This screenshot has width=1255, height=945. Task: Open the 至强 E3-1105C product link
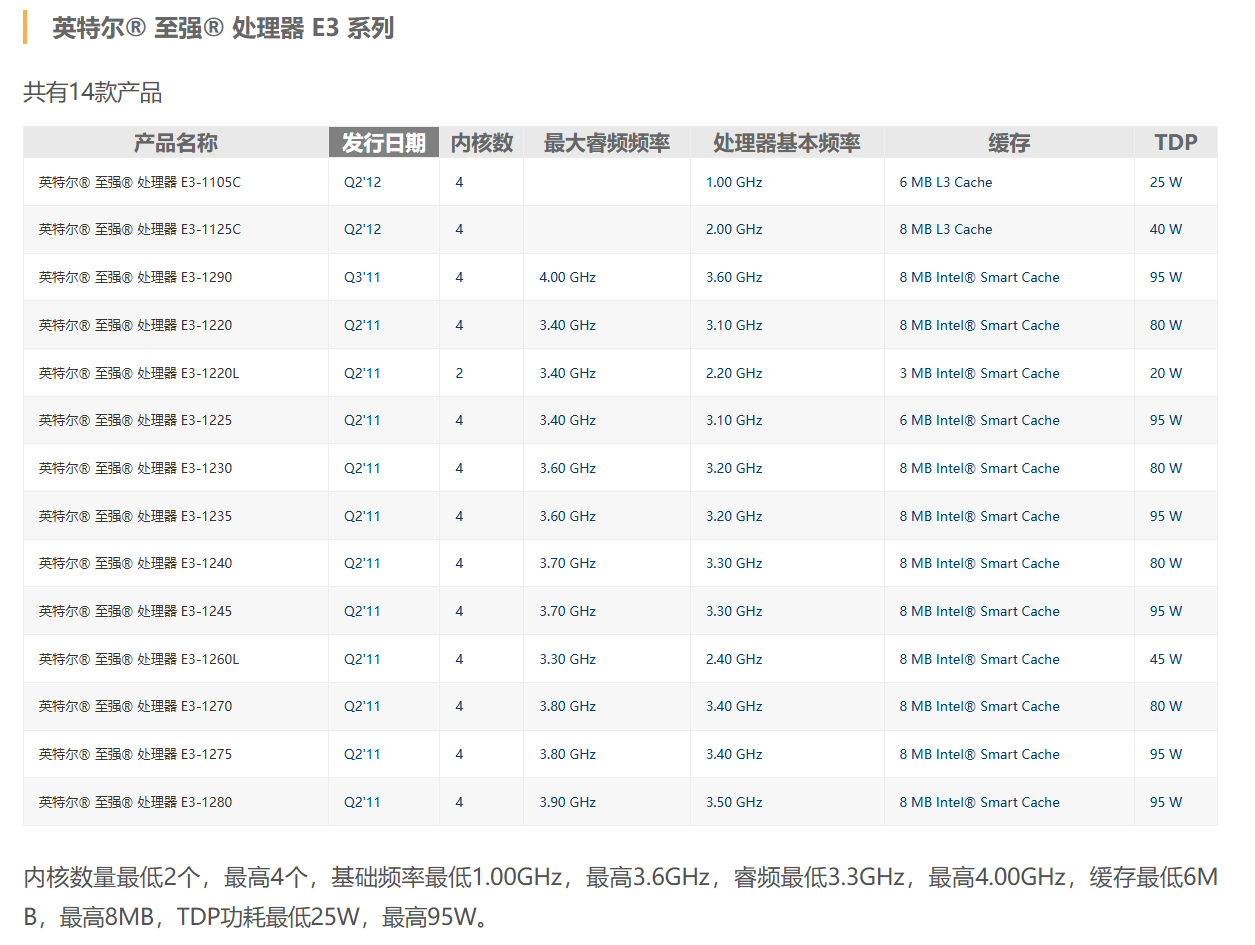(x=139, y=182)
